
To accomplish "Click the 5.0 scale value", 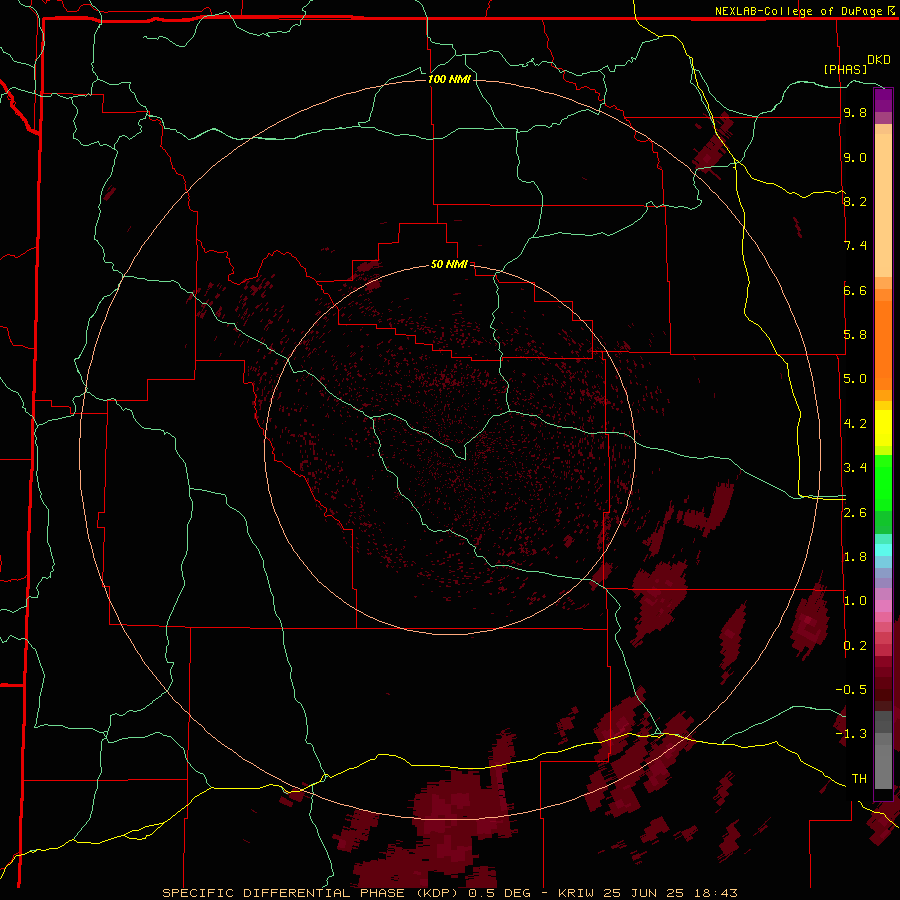I will click(855, 379).
